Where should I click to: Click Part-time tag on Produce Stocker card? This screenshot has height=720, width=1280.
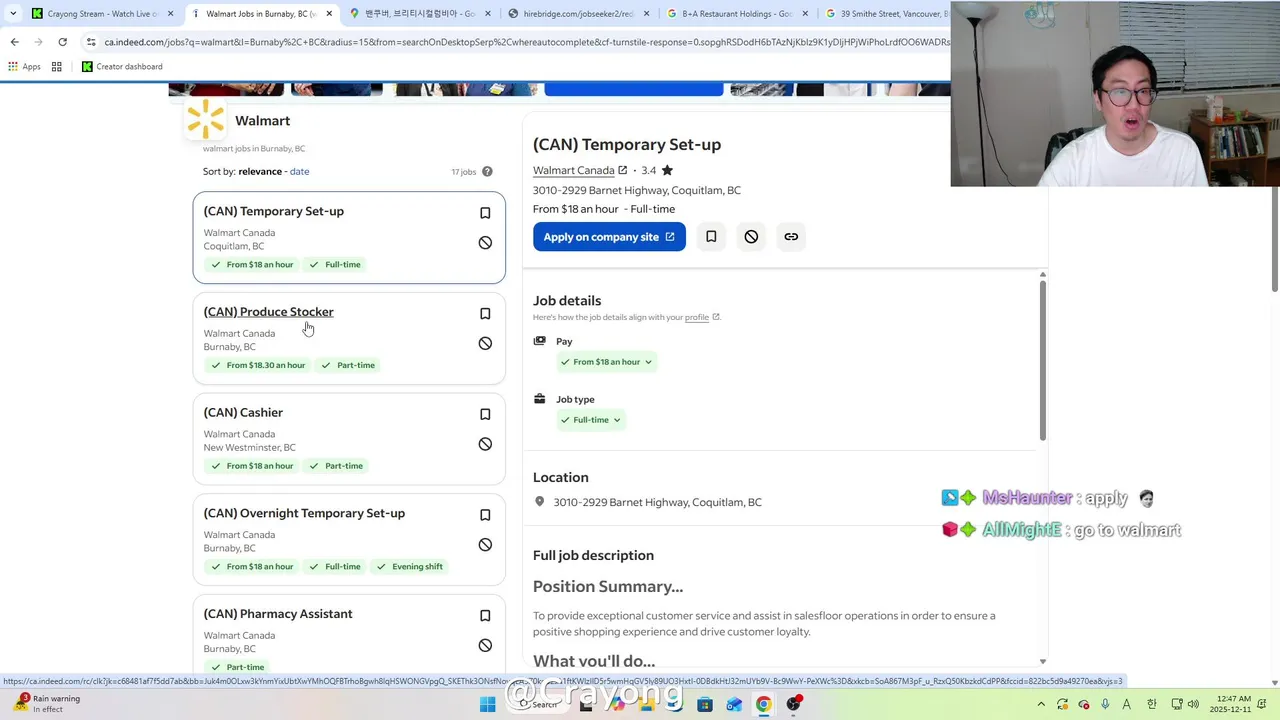pos(347,366)
